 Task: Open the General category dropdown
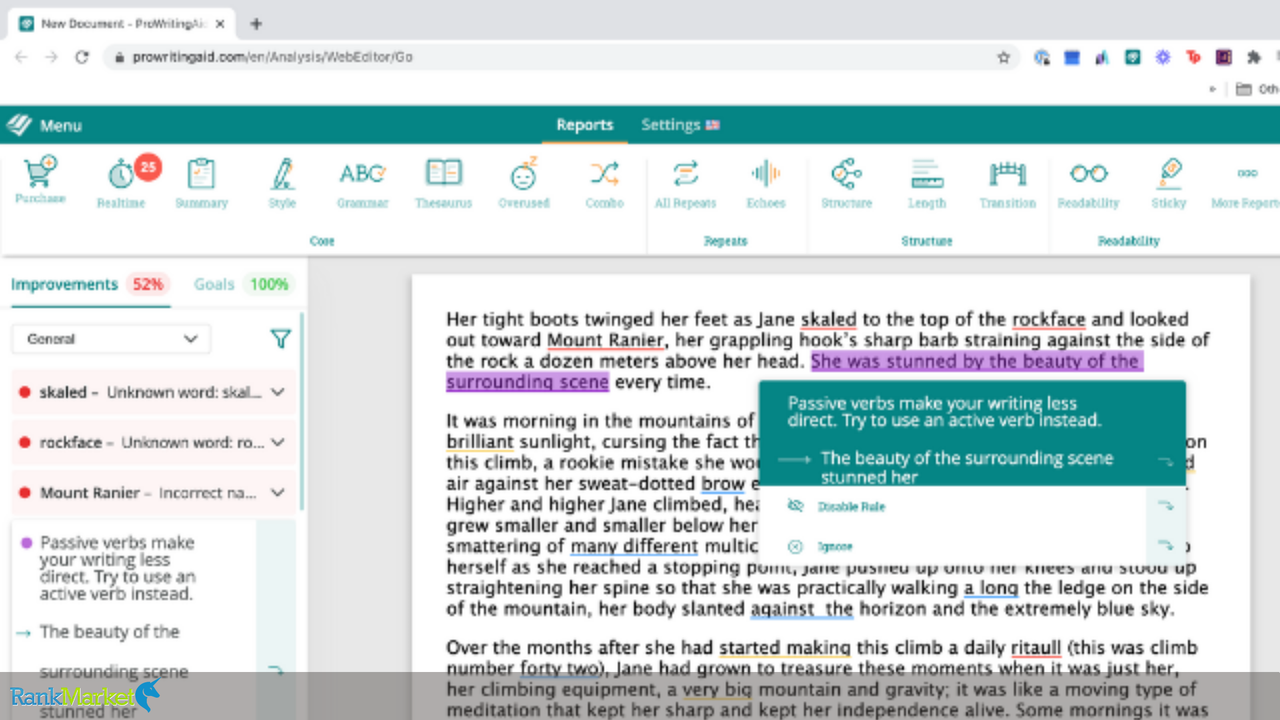point(111,339)
